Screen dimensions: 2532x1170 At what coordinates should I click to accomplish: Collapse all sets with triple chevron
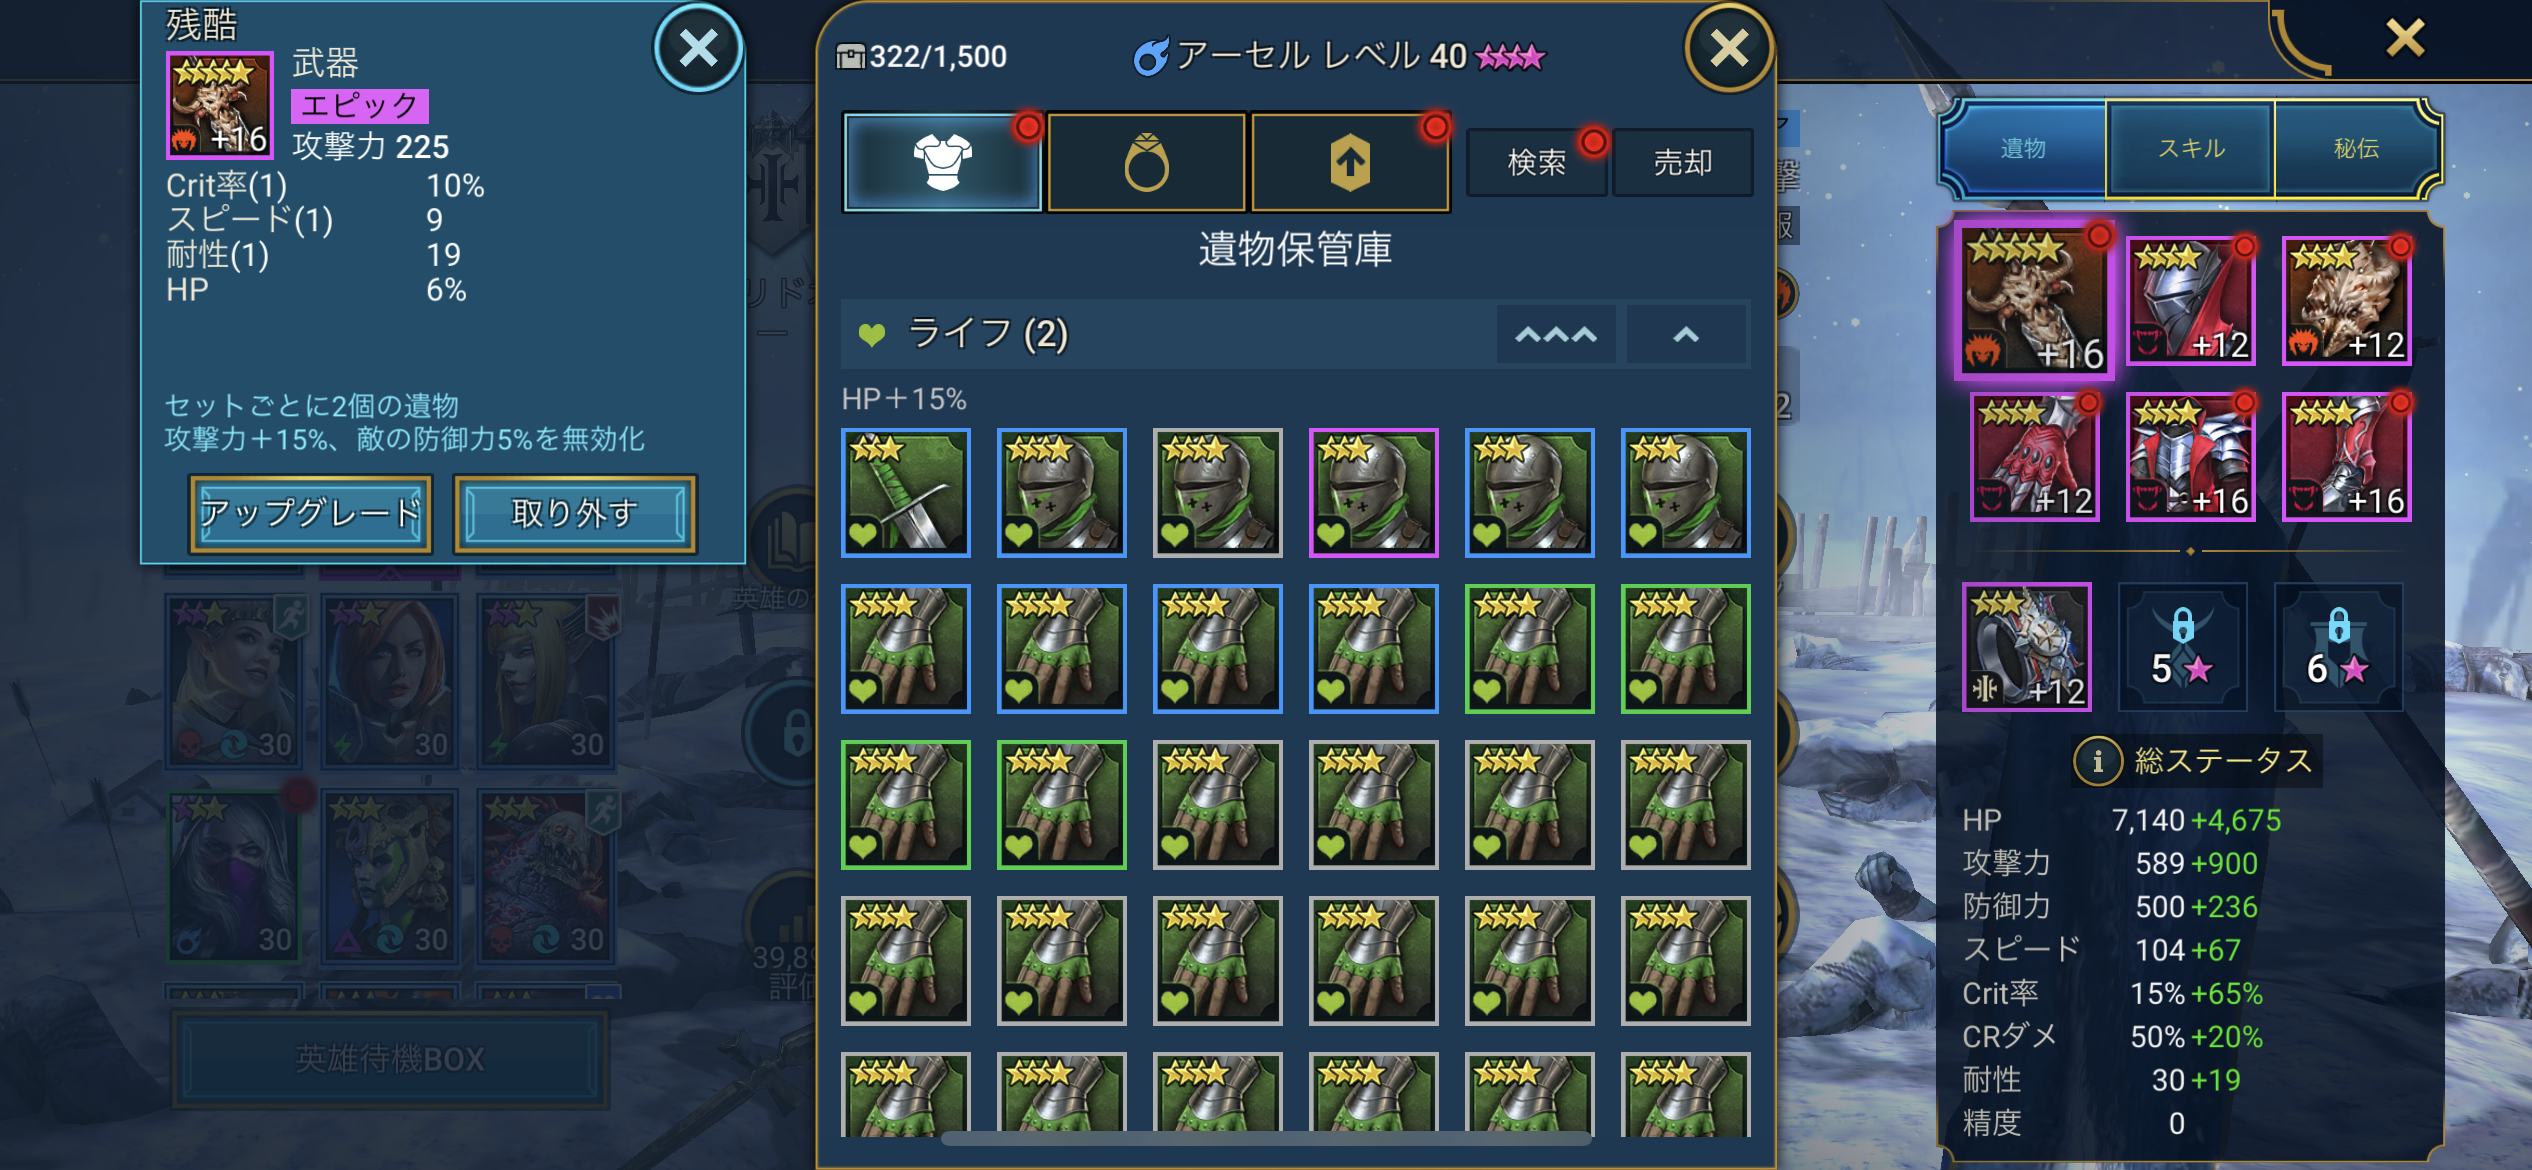(x=1555, y=334)
